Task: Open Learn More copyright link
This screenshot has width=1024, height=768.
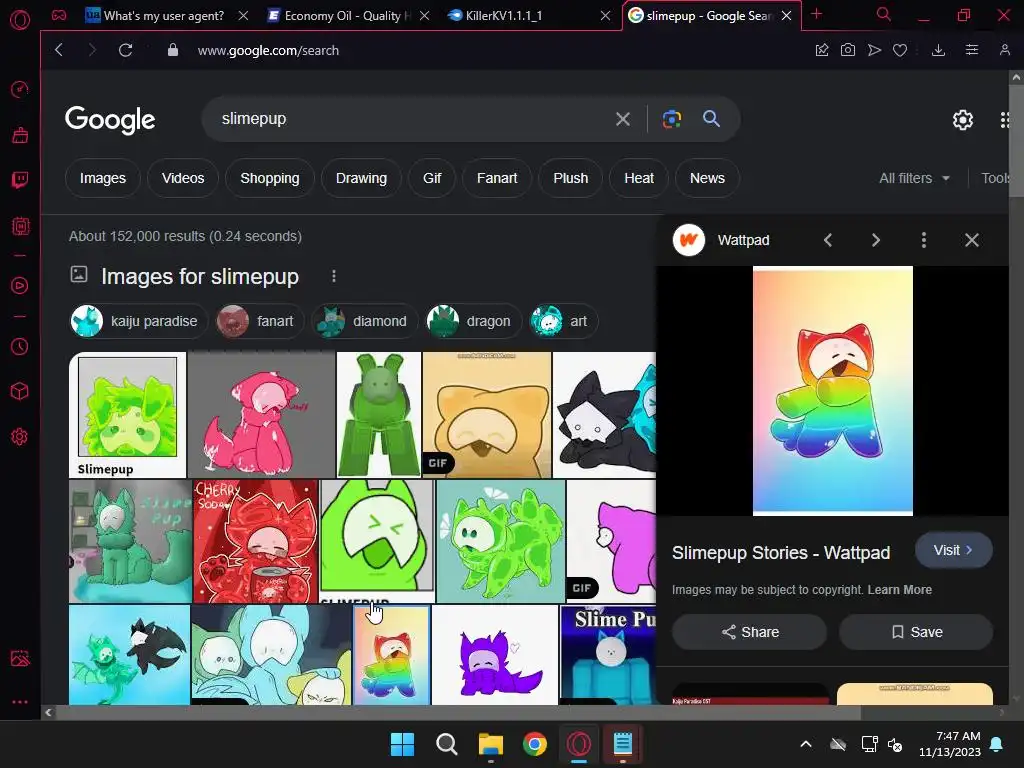Action: tap(899, 590)
